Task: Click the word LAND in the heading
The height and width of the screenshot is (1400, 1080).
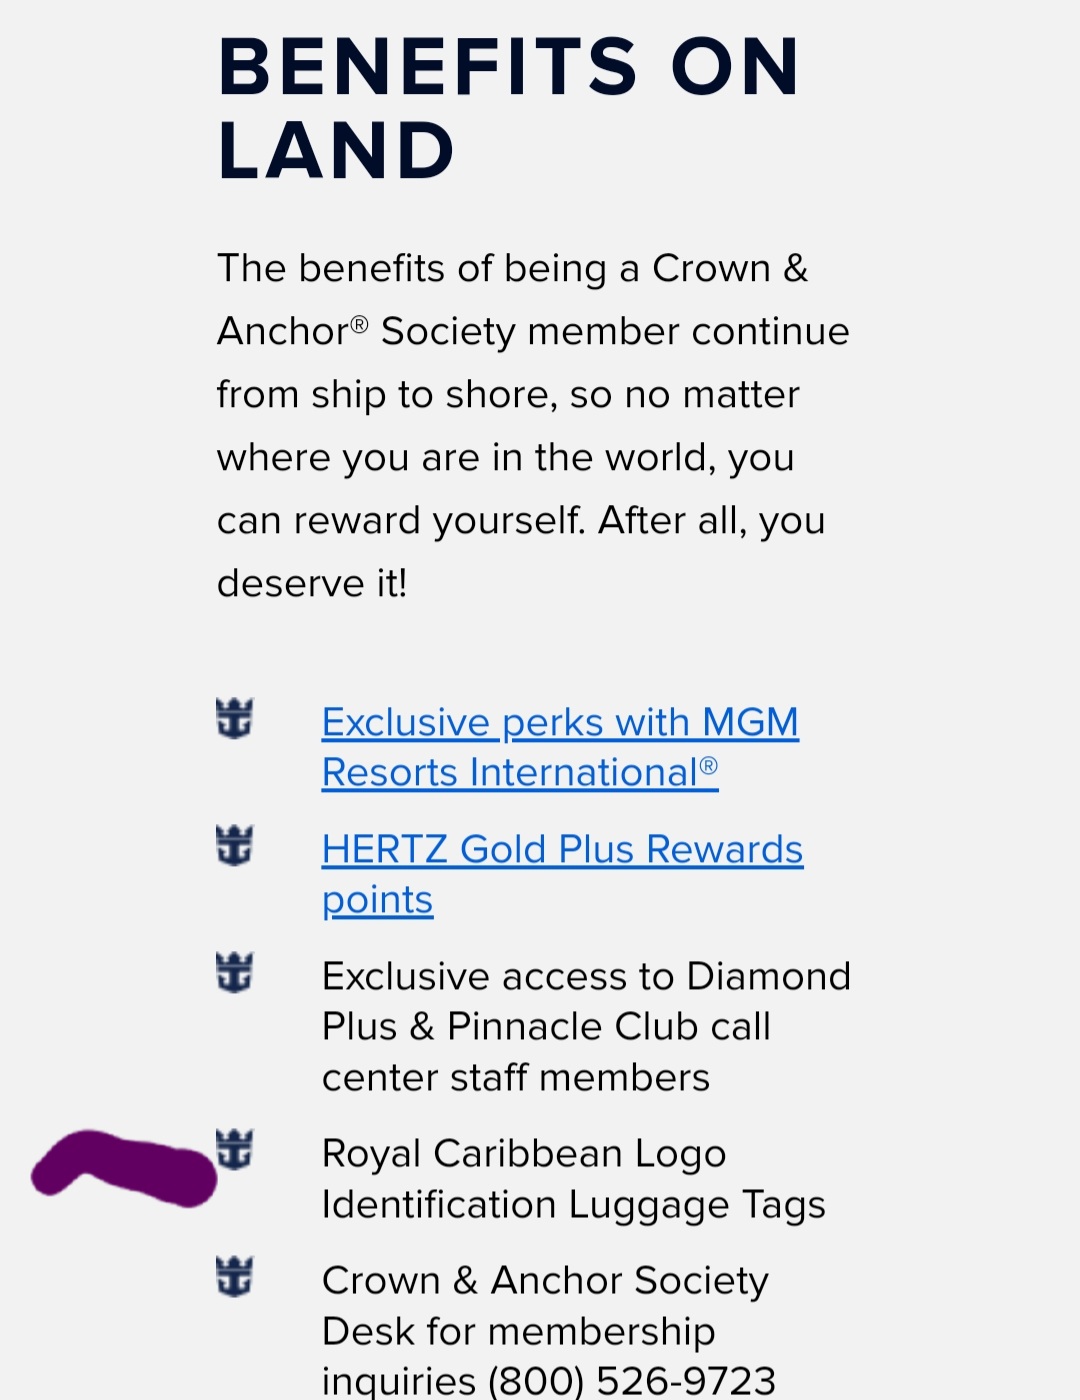Action: [337, 151]
